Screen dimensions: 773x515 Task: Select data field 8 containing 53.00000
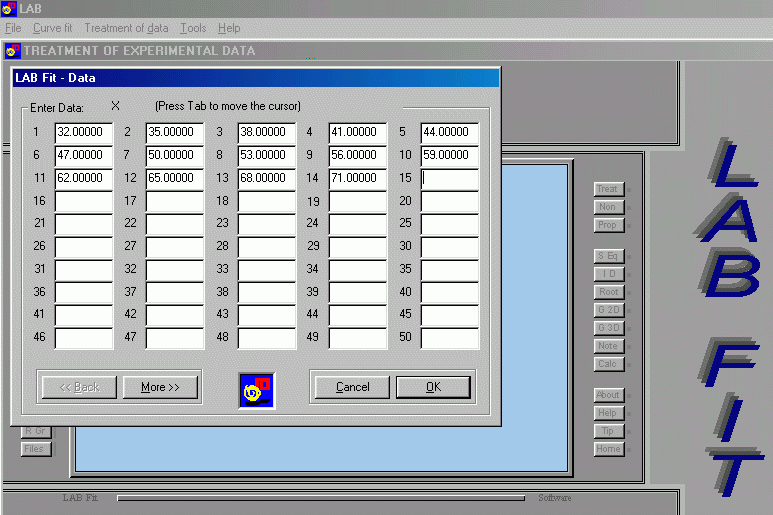(x=267, y=155)
